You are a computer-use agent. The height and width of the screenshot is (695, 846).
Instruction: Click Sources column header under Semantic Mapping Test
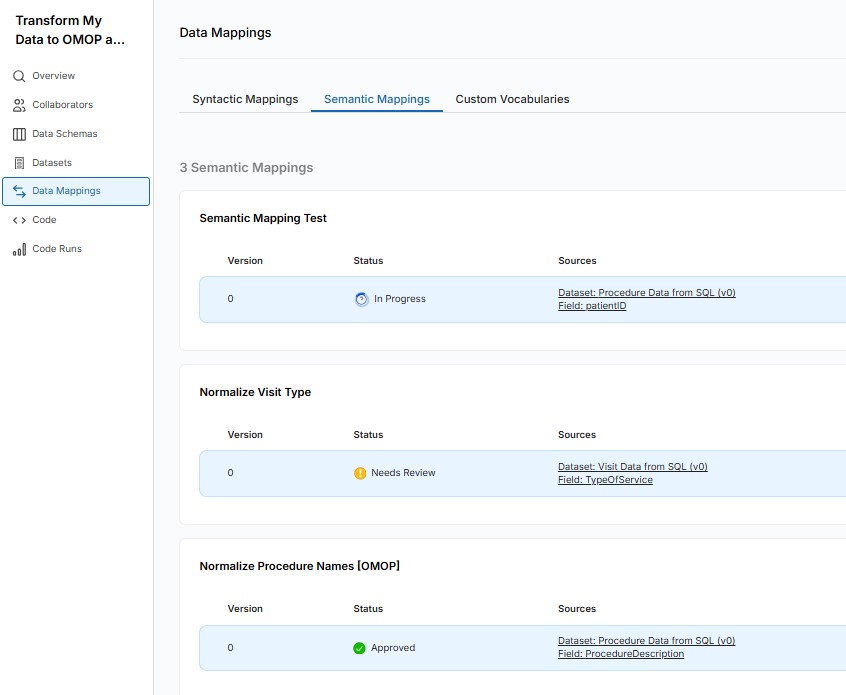[577, 261]
